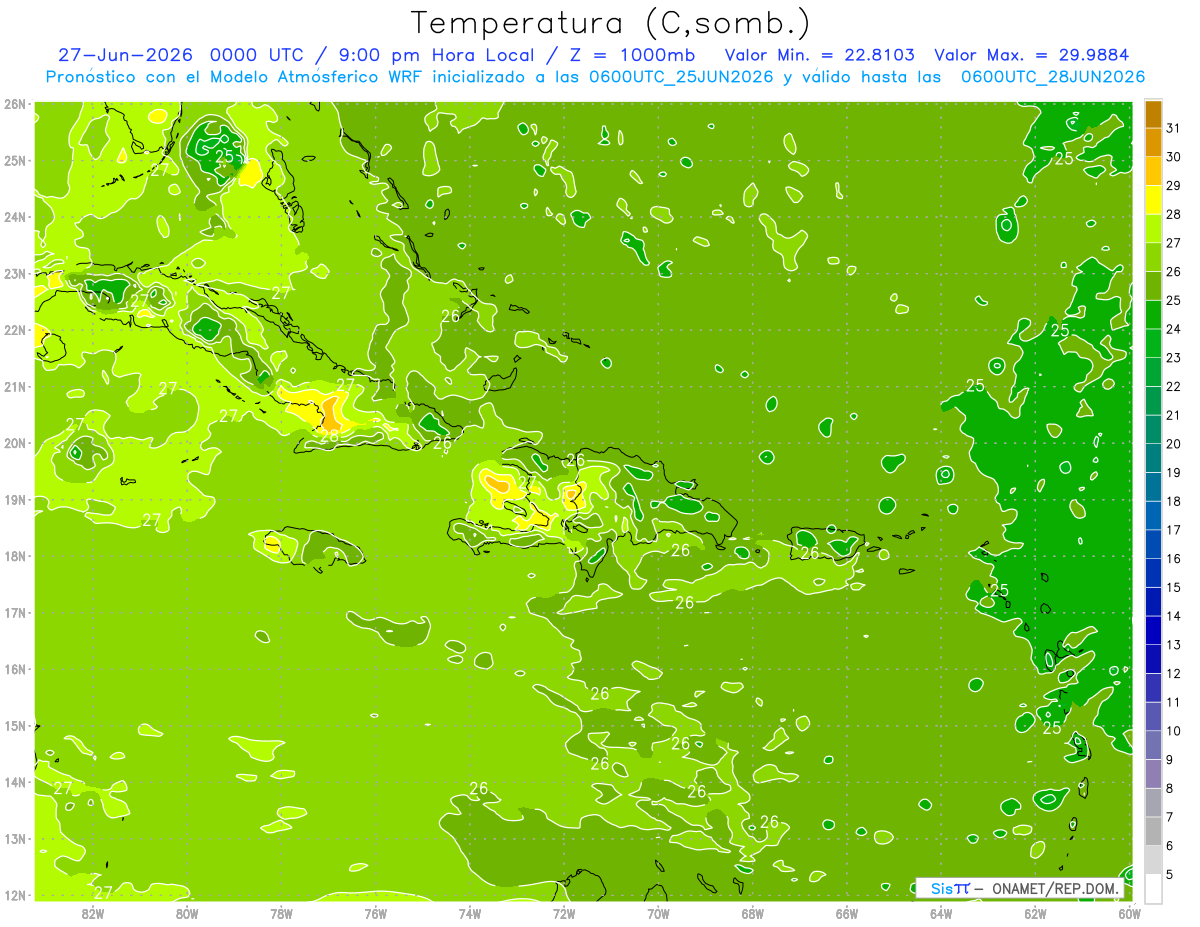Click the "21N" latitude axis label
This screenshot has height=927, width=1200.
point(14,386)
